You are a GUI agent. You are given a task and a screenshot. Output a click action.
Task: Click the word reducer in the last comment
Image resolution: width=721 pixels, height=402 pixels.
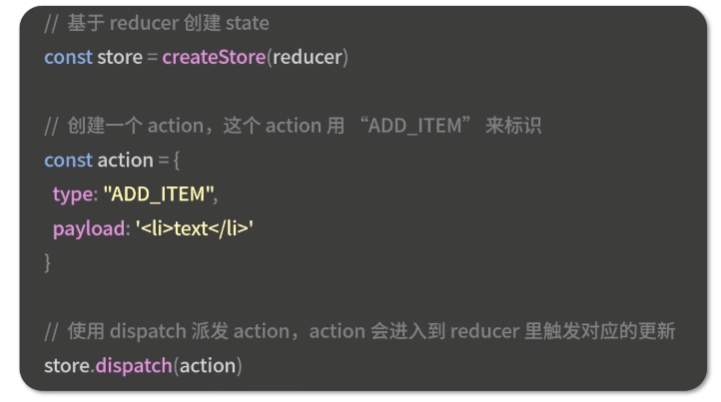coord(485,331)
